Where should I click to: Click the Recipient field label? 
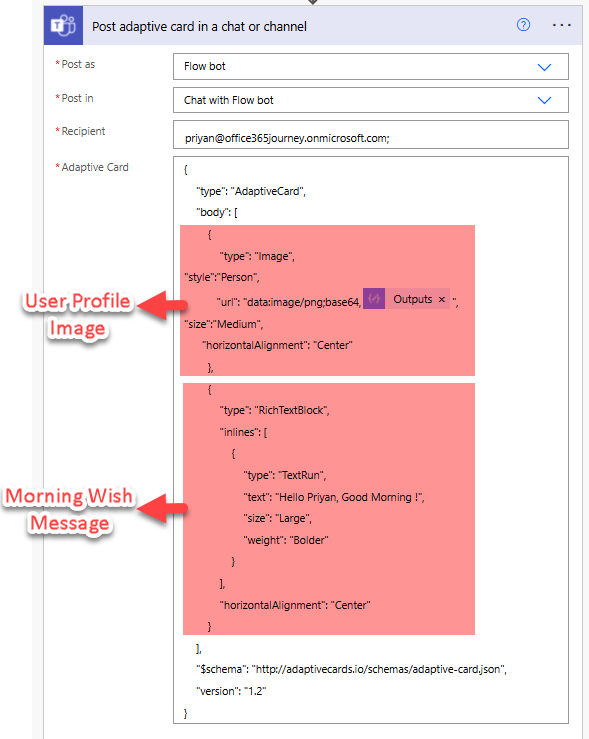click(83, 131)
